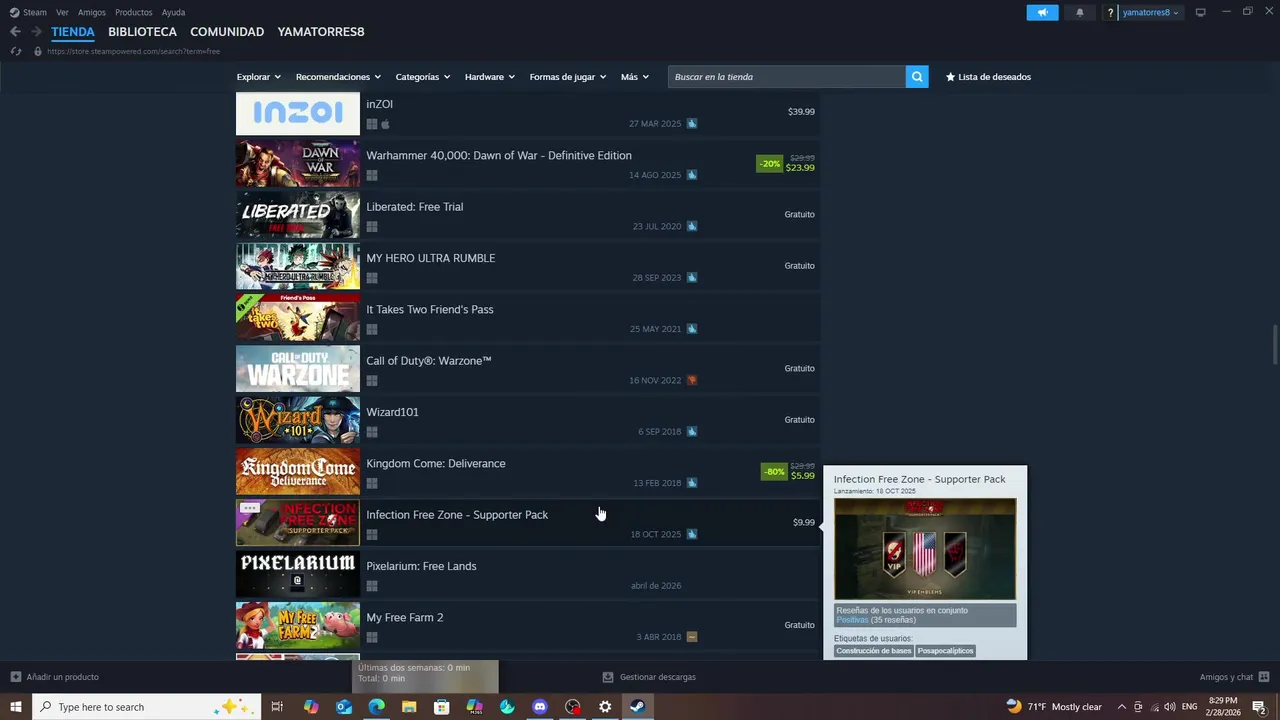Click the downloads icon beside Gestionar descargas
1280x720 pixels.
point(607,677)
